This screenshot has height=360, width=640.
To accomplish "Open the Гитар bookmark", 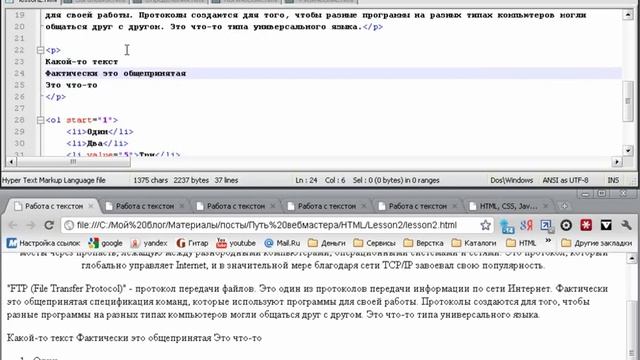I will tap(192, 243).
